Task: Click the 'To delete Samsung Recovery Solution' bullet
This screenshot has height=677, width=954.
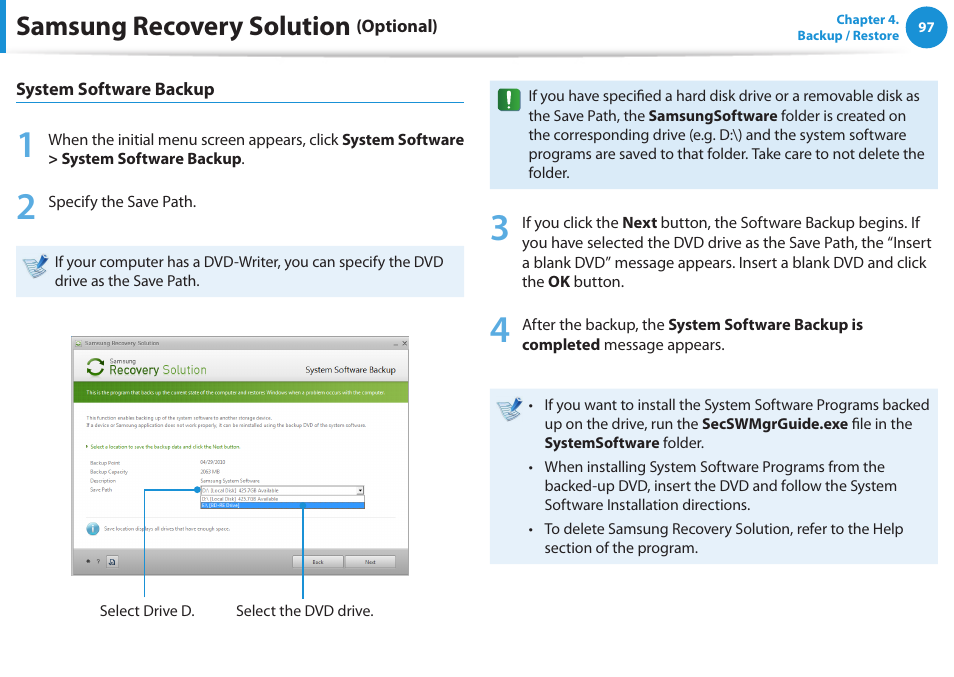Action: pos(723,538)
